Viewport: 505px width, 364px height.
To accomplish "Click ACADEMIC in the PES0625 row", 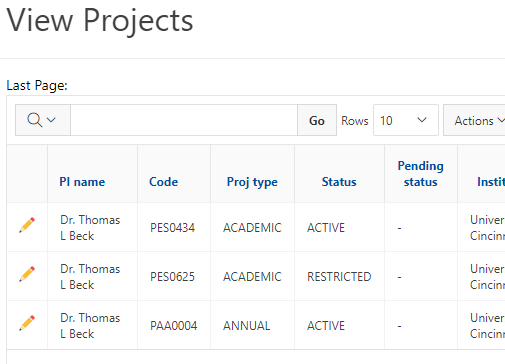I will point(252,277).
